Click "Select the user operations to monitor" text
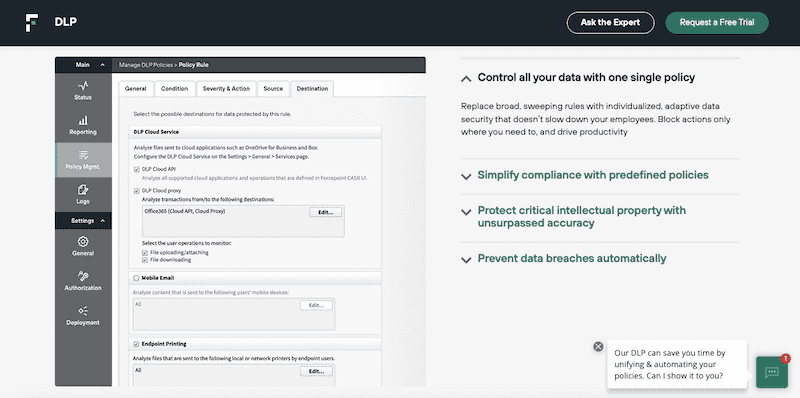Image resolution: width=800 pixels, height=398 pixels. [x=187, y=243]
